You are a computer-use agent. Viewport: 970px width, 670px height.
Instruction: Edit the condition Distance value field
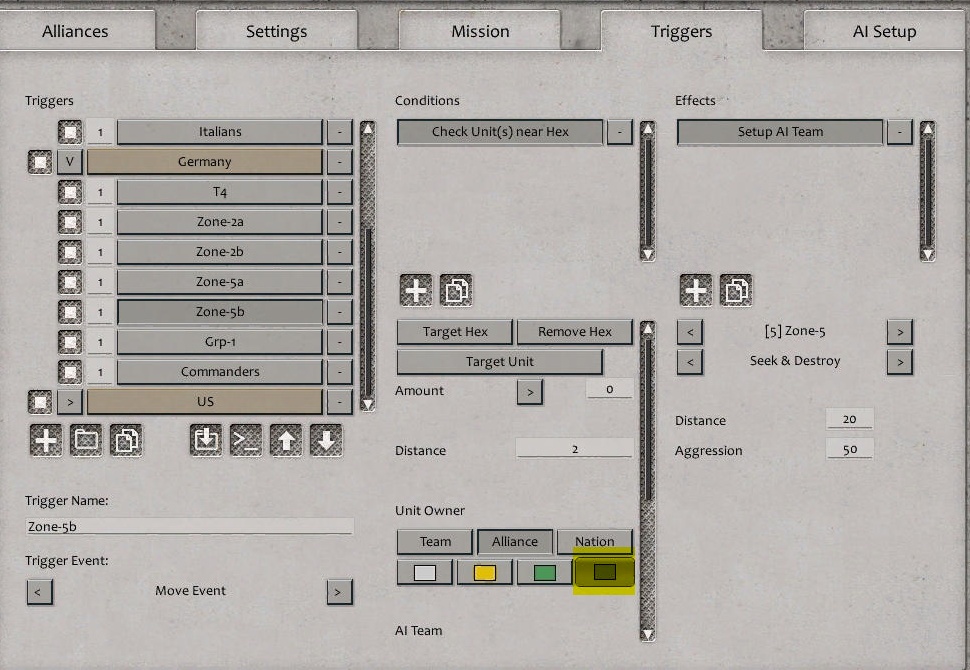(x=575, y=449)
